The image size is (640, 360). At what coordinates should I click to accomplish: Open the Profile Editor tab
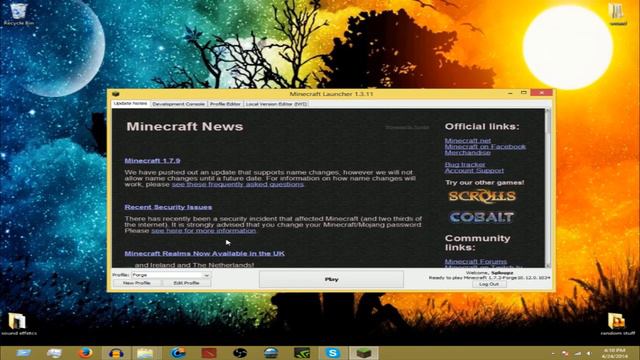tap(225, 104)
